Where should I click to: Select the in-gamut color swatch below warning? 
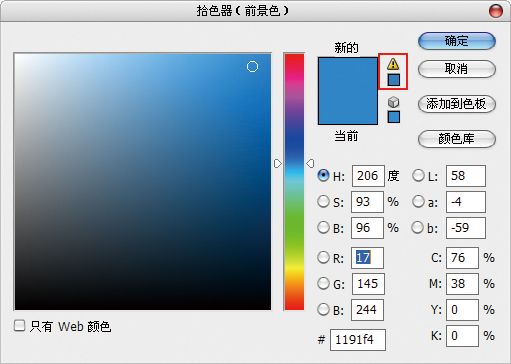[x=394, y=80]
